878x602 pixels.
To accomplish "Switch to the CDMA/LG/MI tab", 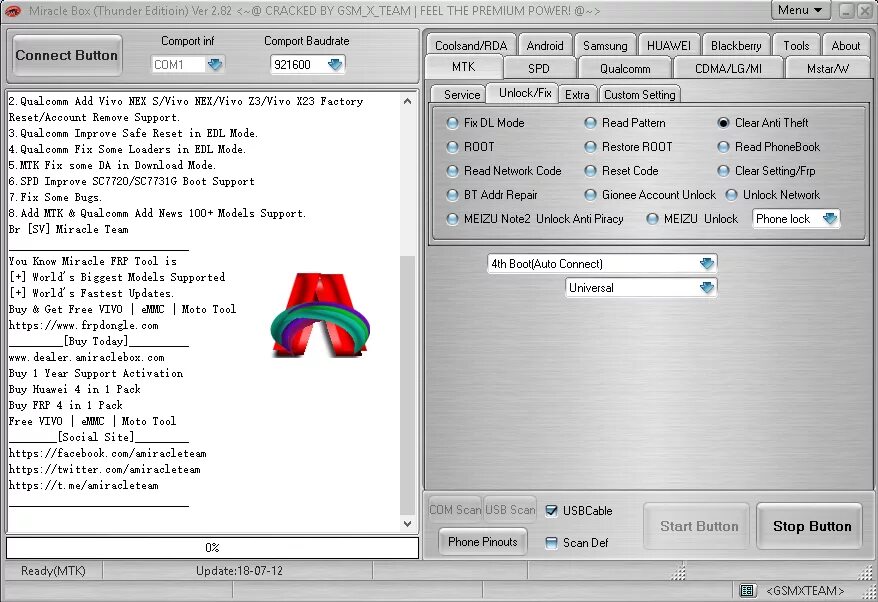I will tap(728, 68).
